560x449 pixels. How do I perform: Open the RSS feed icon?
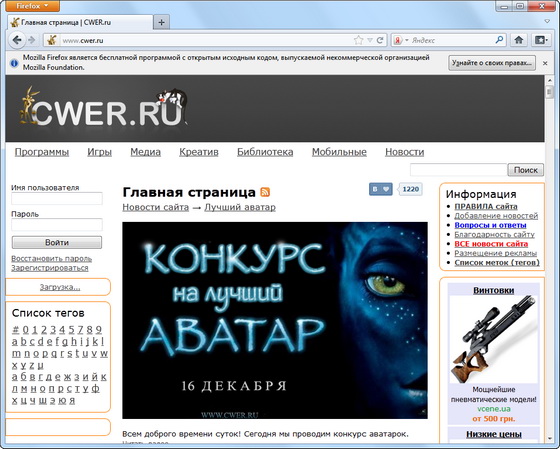click(x=265, y=192)
